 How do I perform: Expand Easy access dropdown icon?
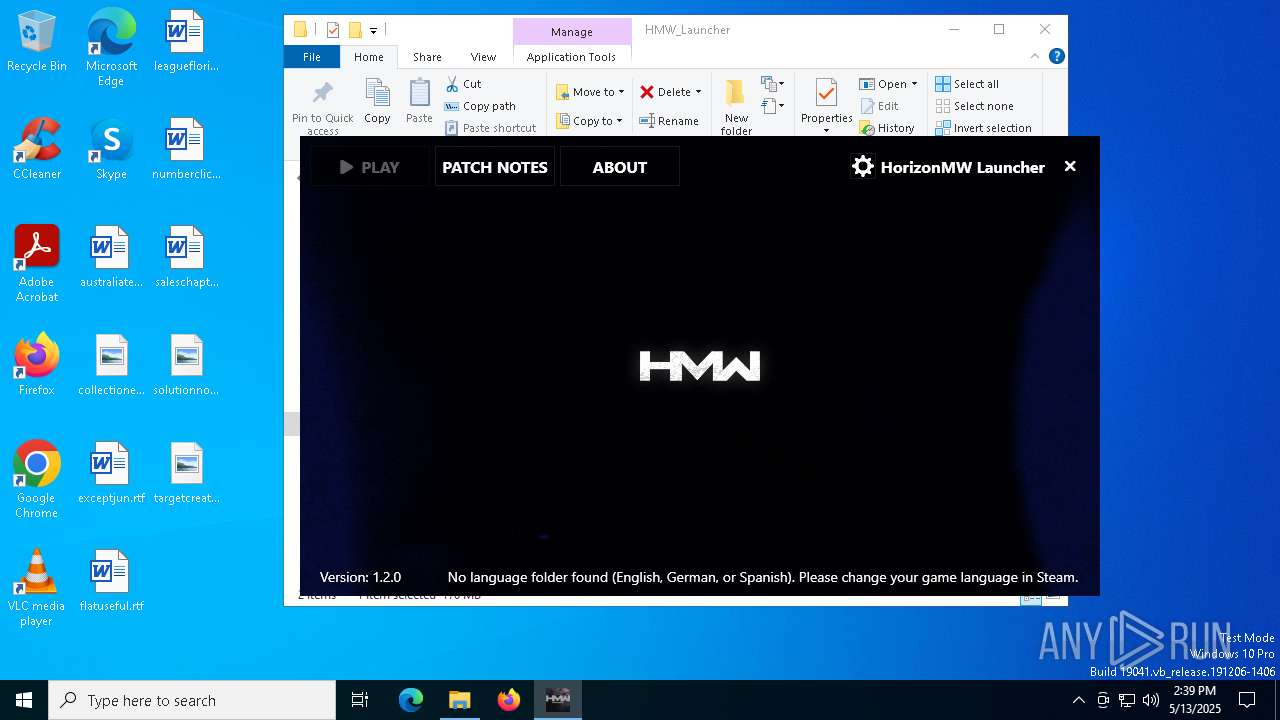pyautogui.click(x=773, y=106)
